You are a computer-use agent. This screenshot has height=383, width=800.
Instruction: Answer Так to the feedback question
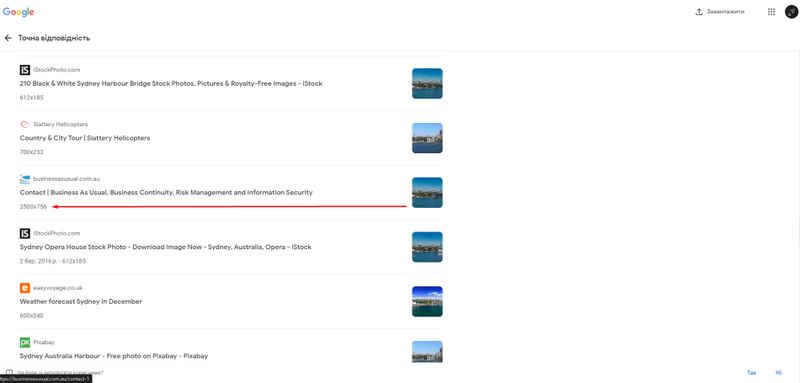click(x=751, y=373)
